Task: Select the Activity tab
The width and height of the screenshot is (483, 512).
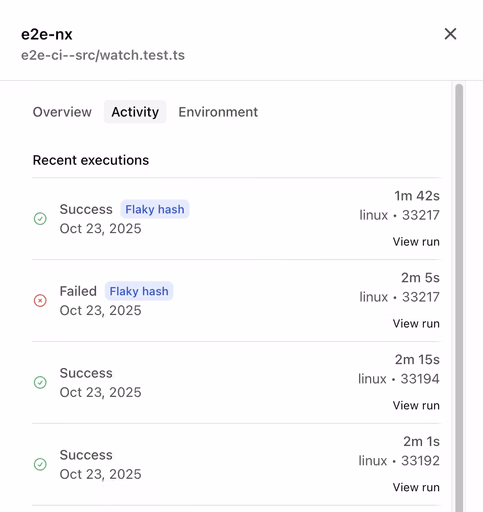Action: (135, 112)
